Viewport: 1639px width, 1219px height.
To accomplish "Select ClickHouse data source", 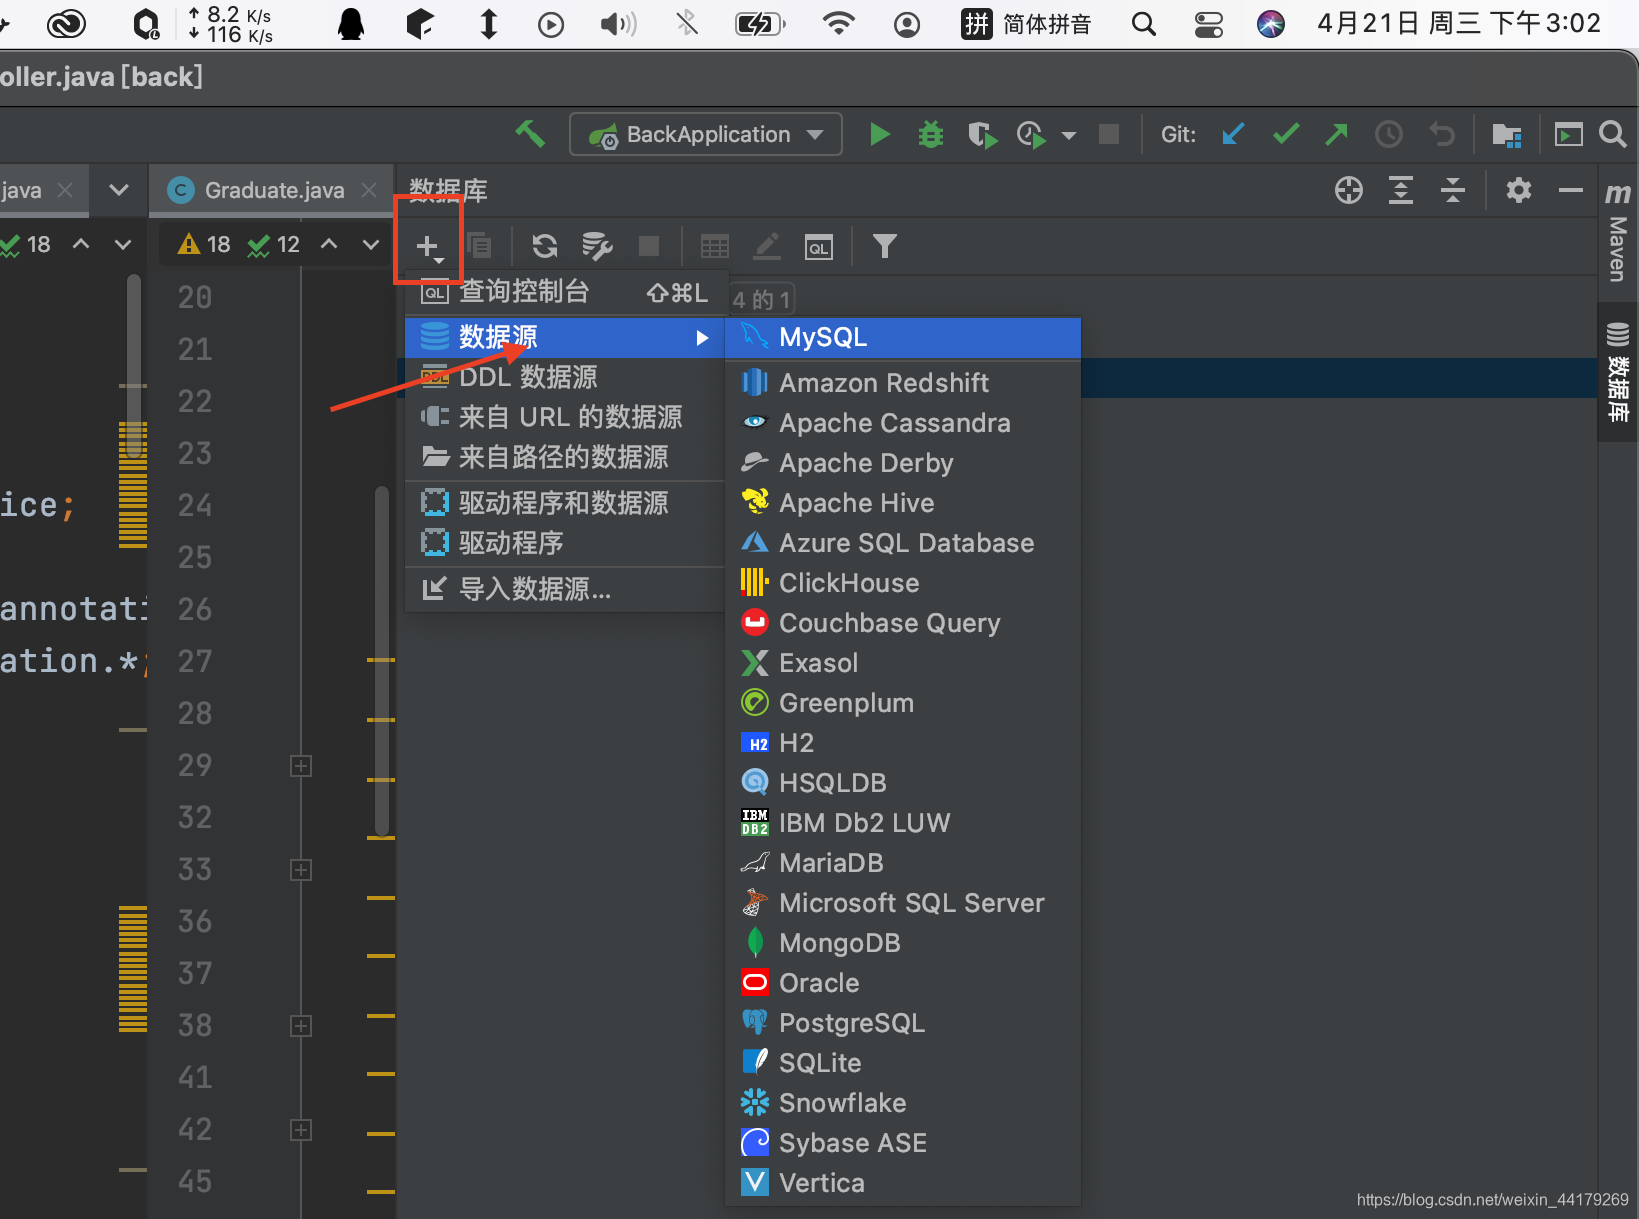I will pos(903,583).
